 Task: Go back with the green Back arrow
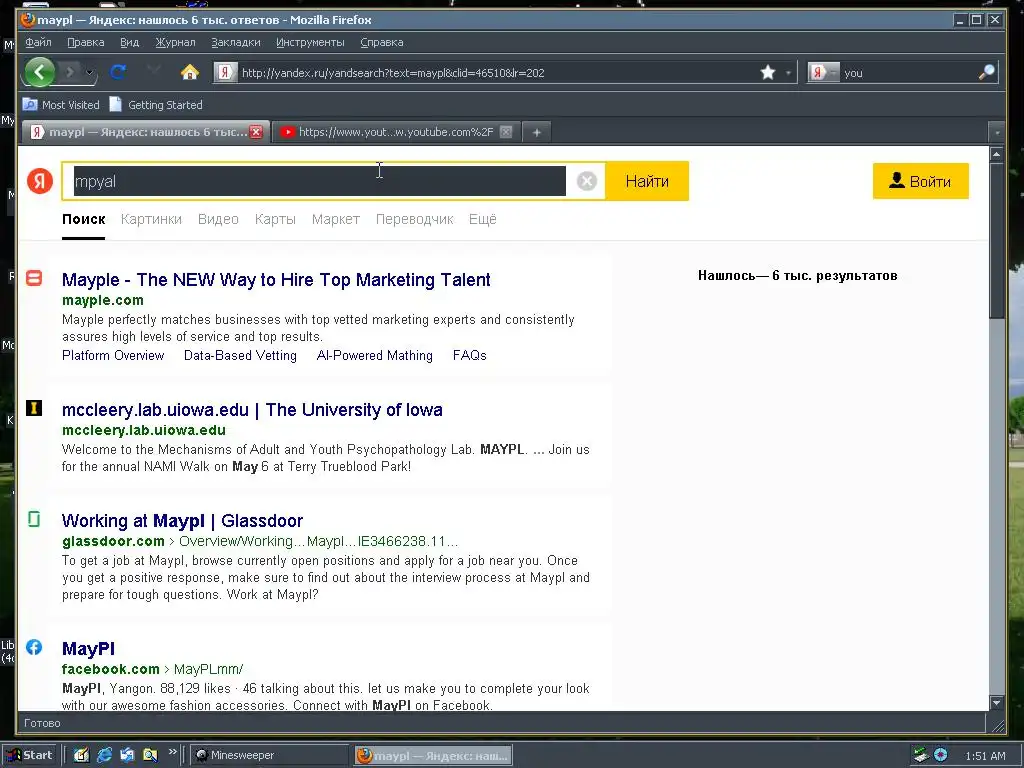39,72
